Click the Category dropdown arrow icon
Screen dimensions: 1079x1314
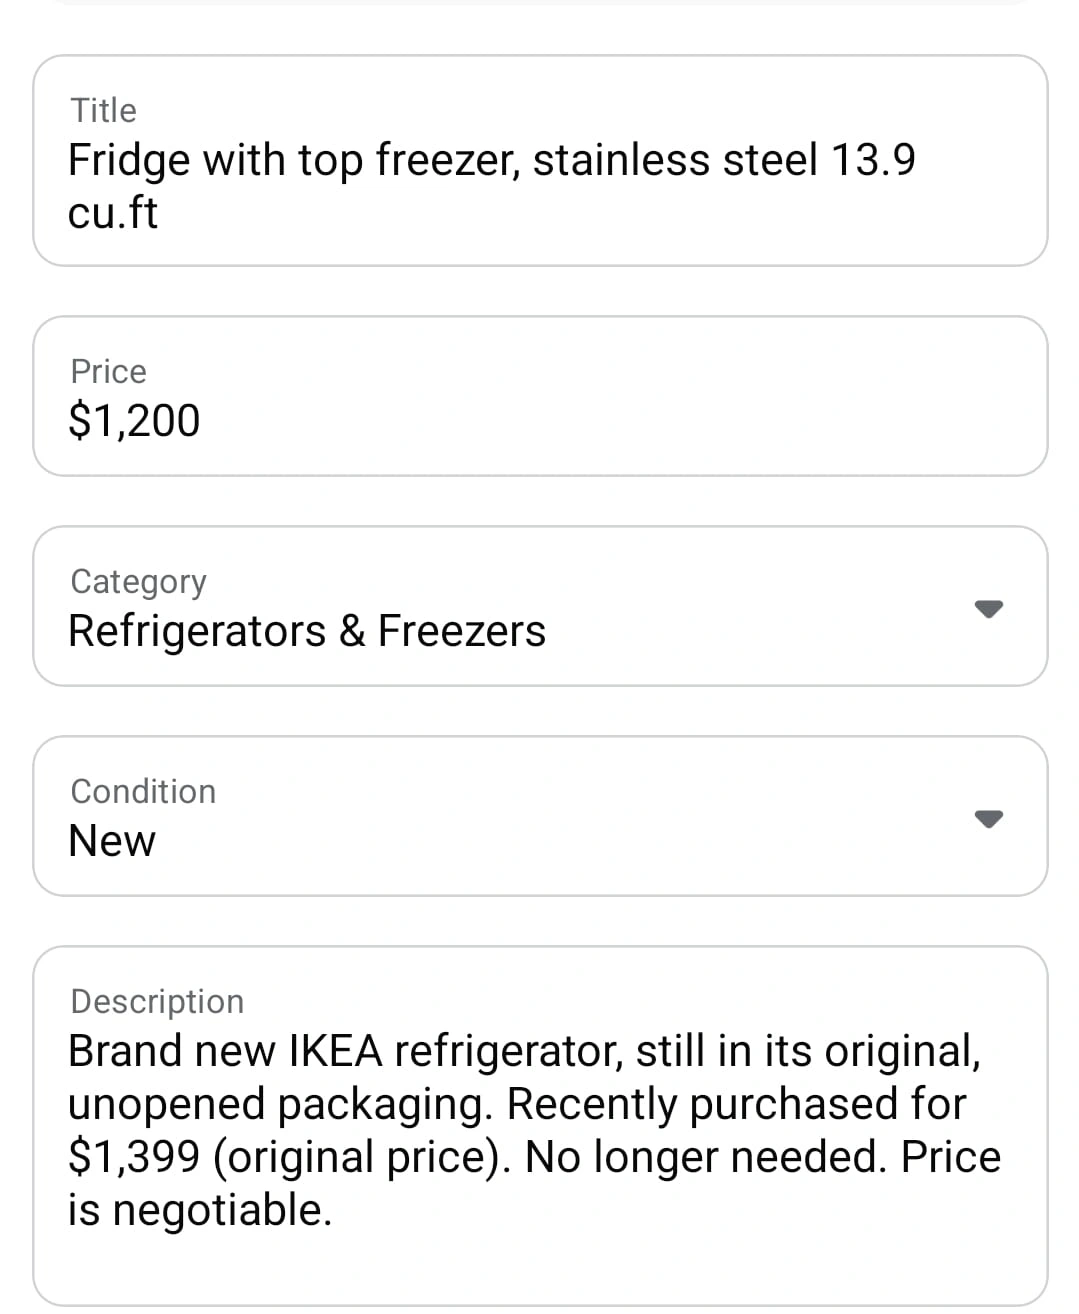[x=988, y=608]
